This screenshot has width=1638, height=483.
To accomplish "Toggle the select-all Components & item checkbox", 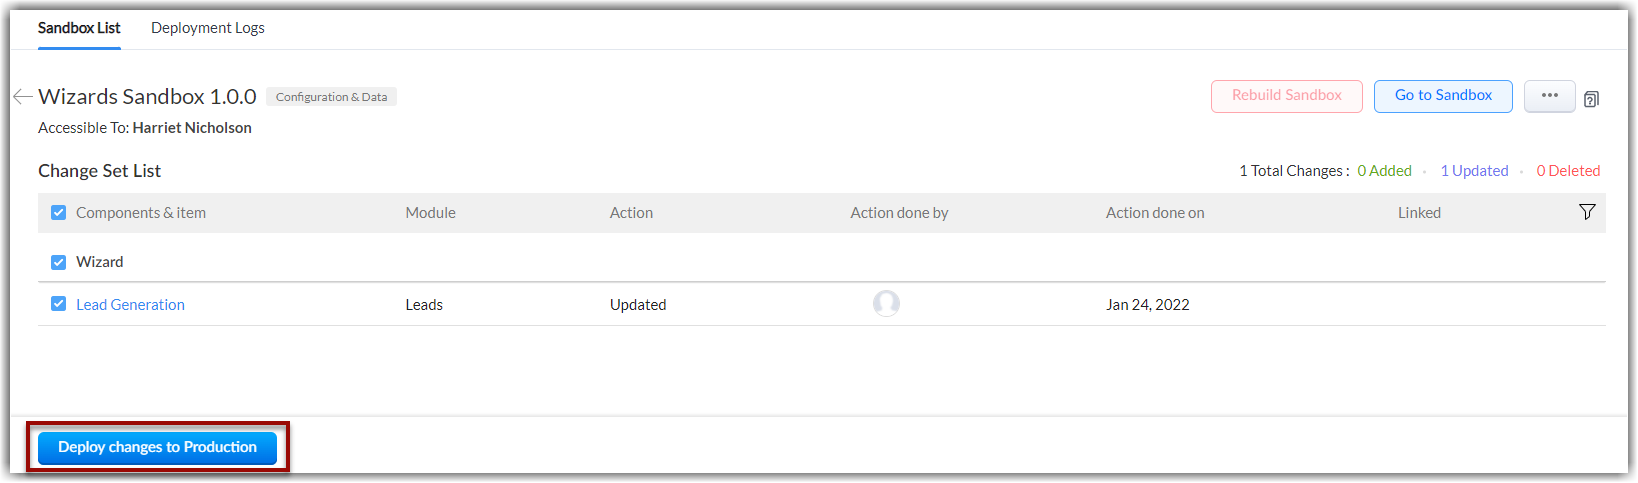I will [58, 212].
